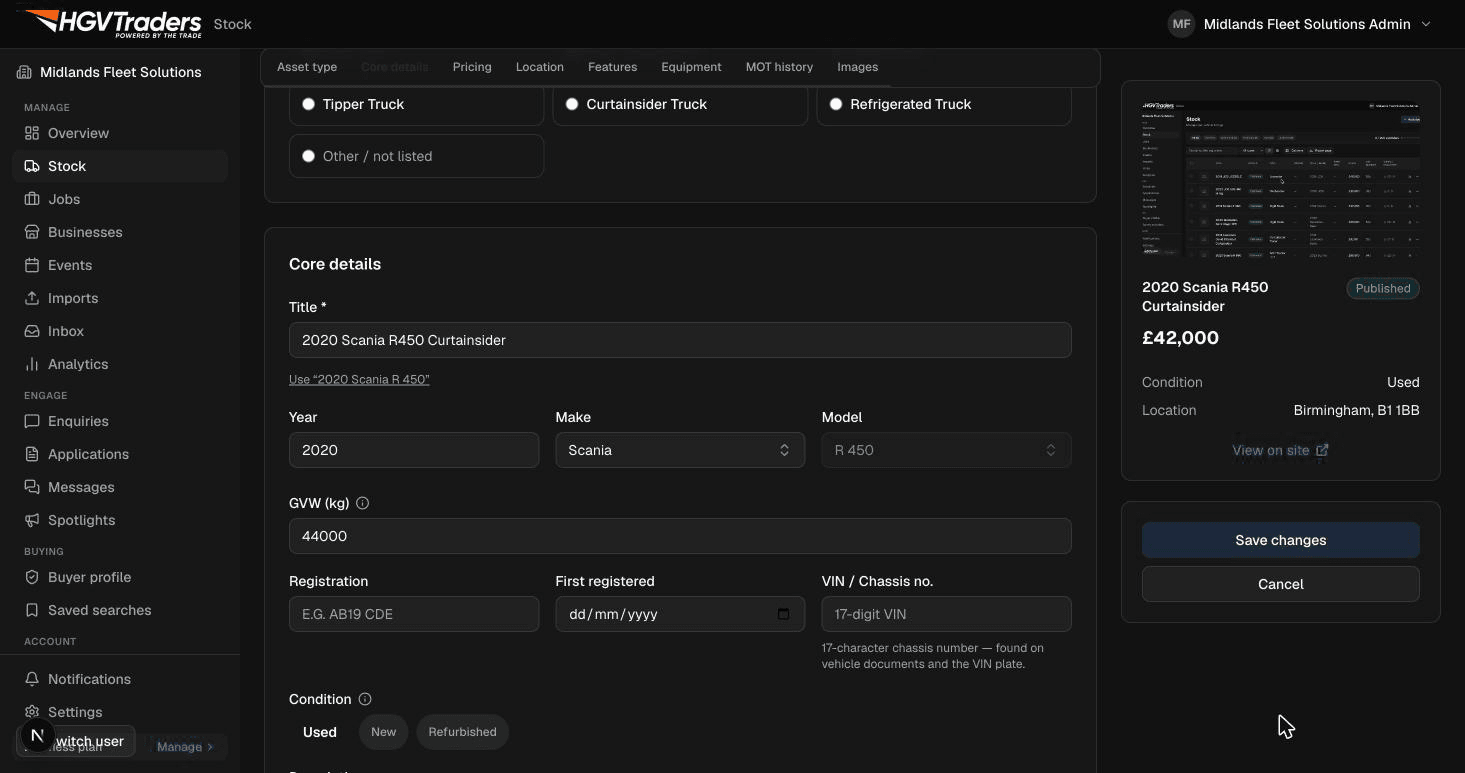Viewport: 1465px width, 773px height.
Task: Click the Spotlights megaphone icon
Action: [x=32, y=520]
